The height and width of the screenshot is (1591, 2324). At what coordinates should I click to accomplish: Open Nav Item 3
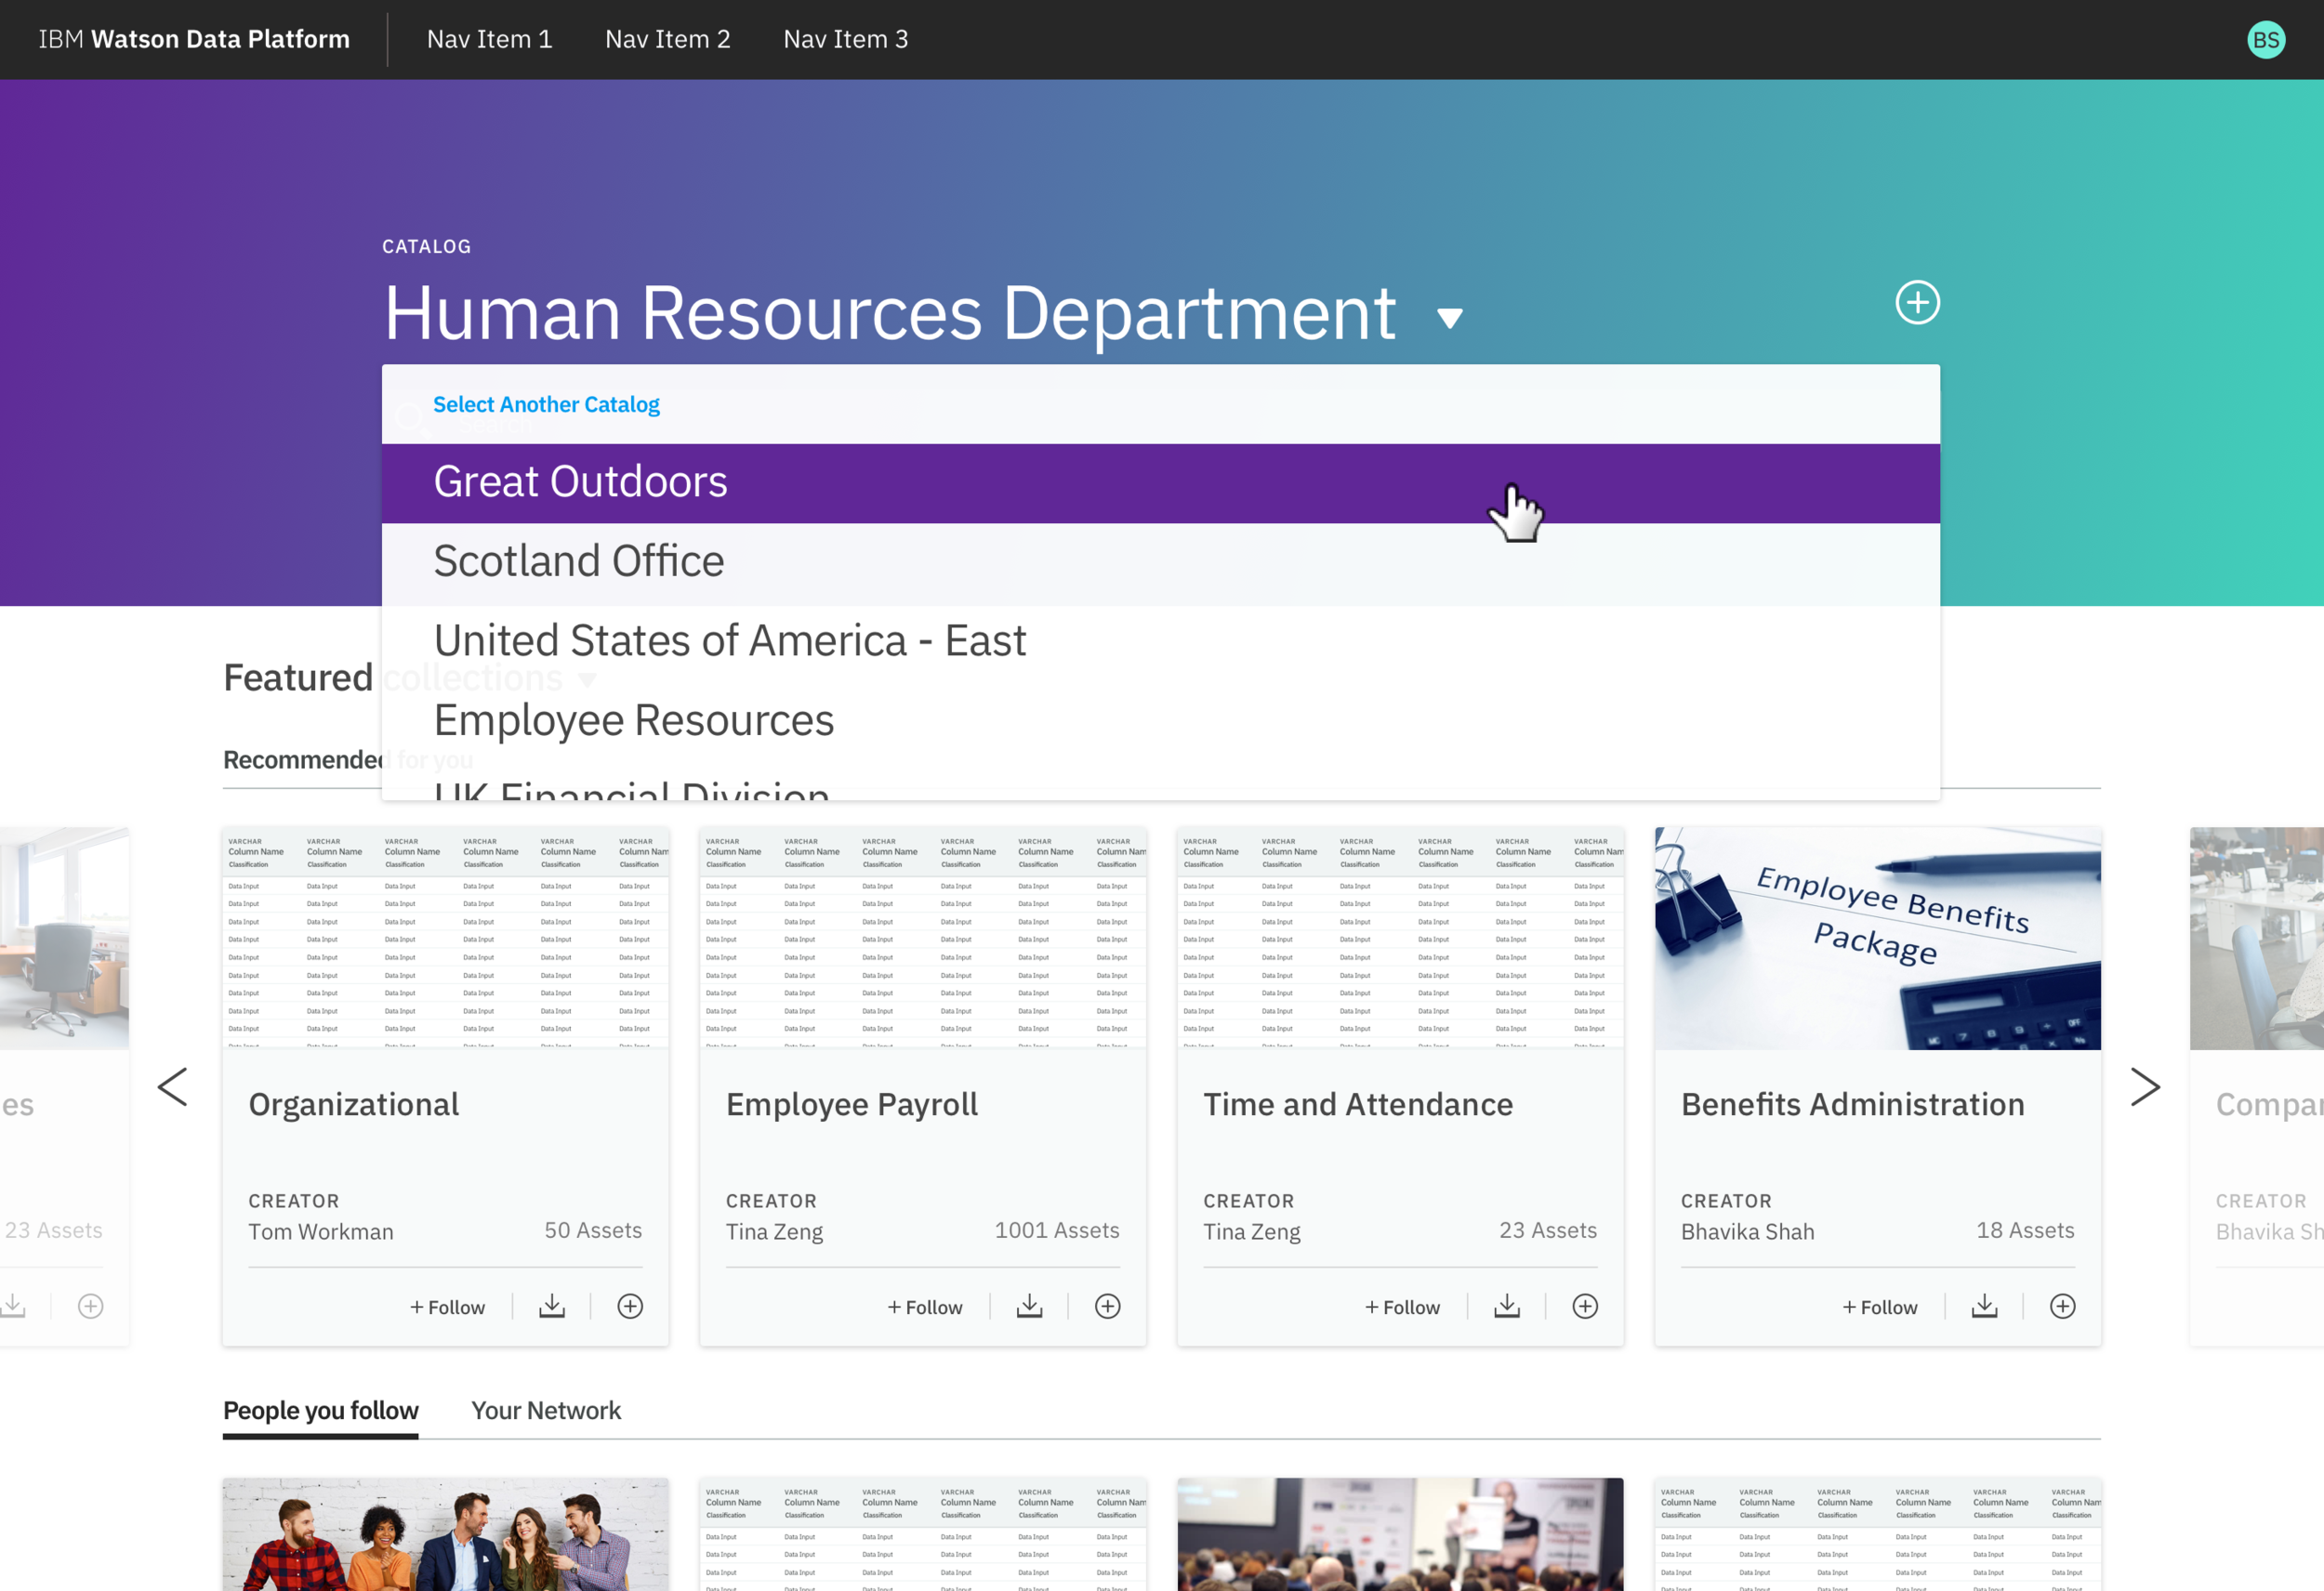pos(845,39)
